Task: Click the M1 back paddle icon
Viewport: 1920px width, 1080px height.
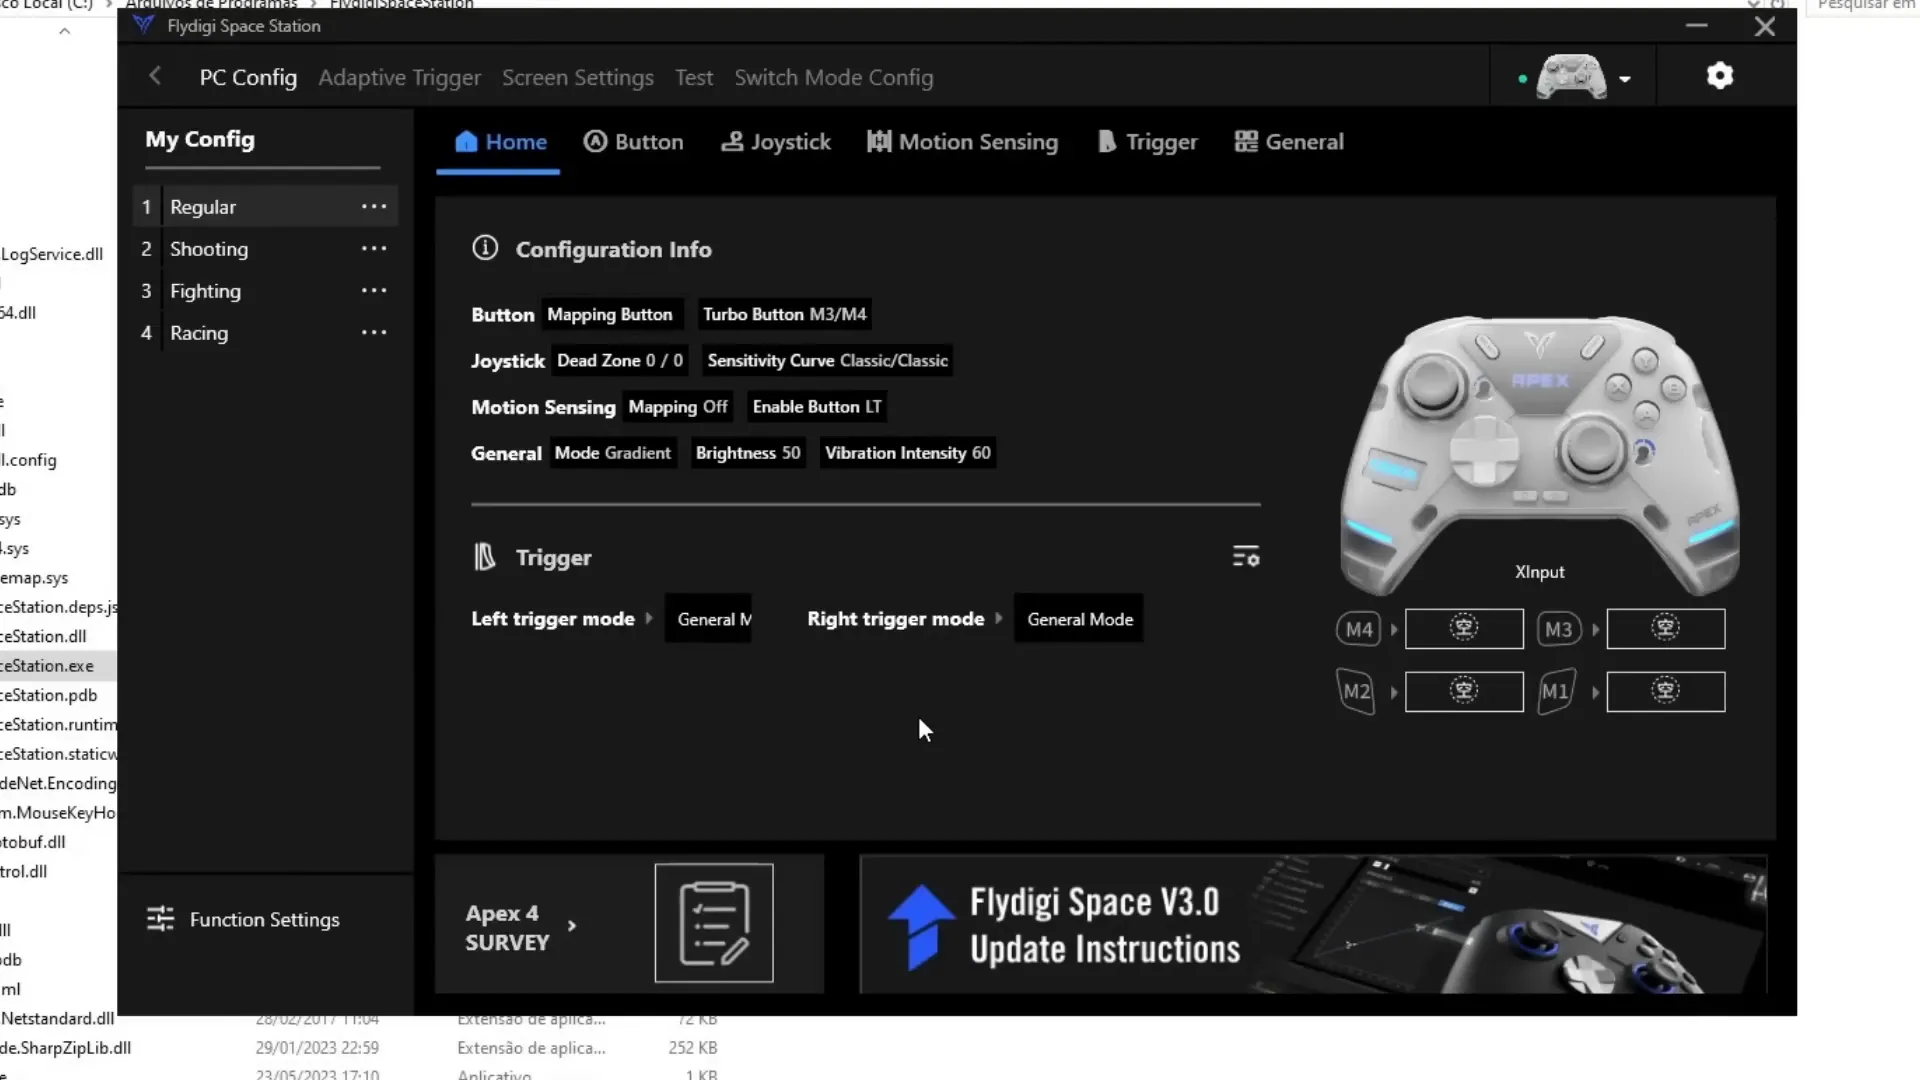Action: (x=1557, y=691)
